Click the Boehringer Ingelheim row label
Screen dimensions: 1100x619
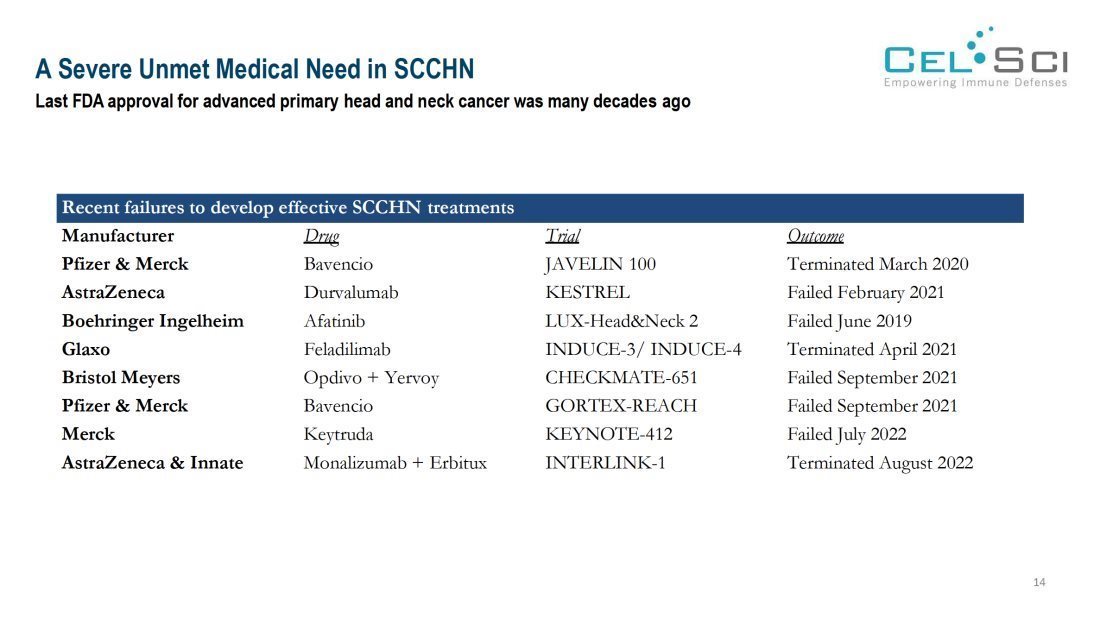click(152, 321)
